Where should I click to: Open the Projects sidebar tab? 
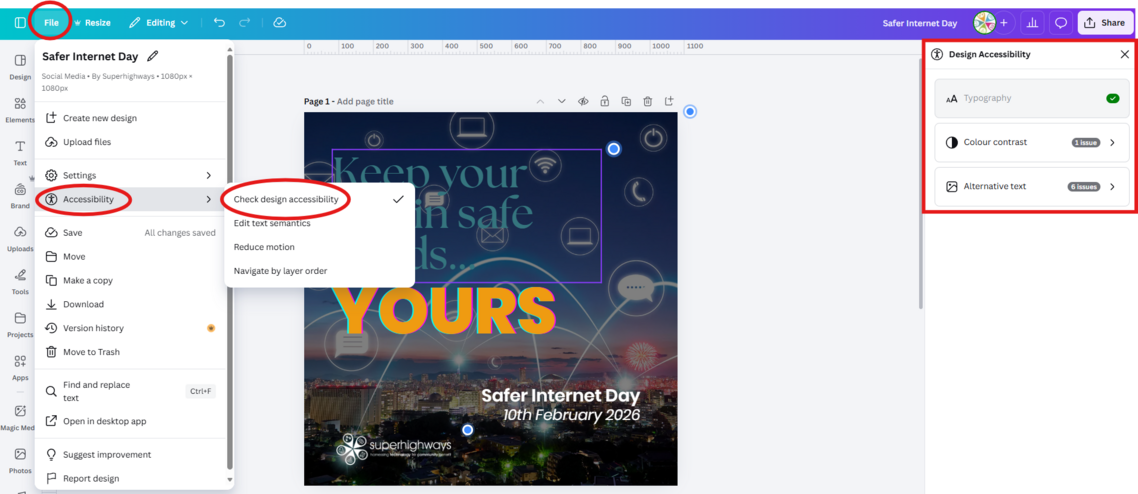point(20,324)
